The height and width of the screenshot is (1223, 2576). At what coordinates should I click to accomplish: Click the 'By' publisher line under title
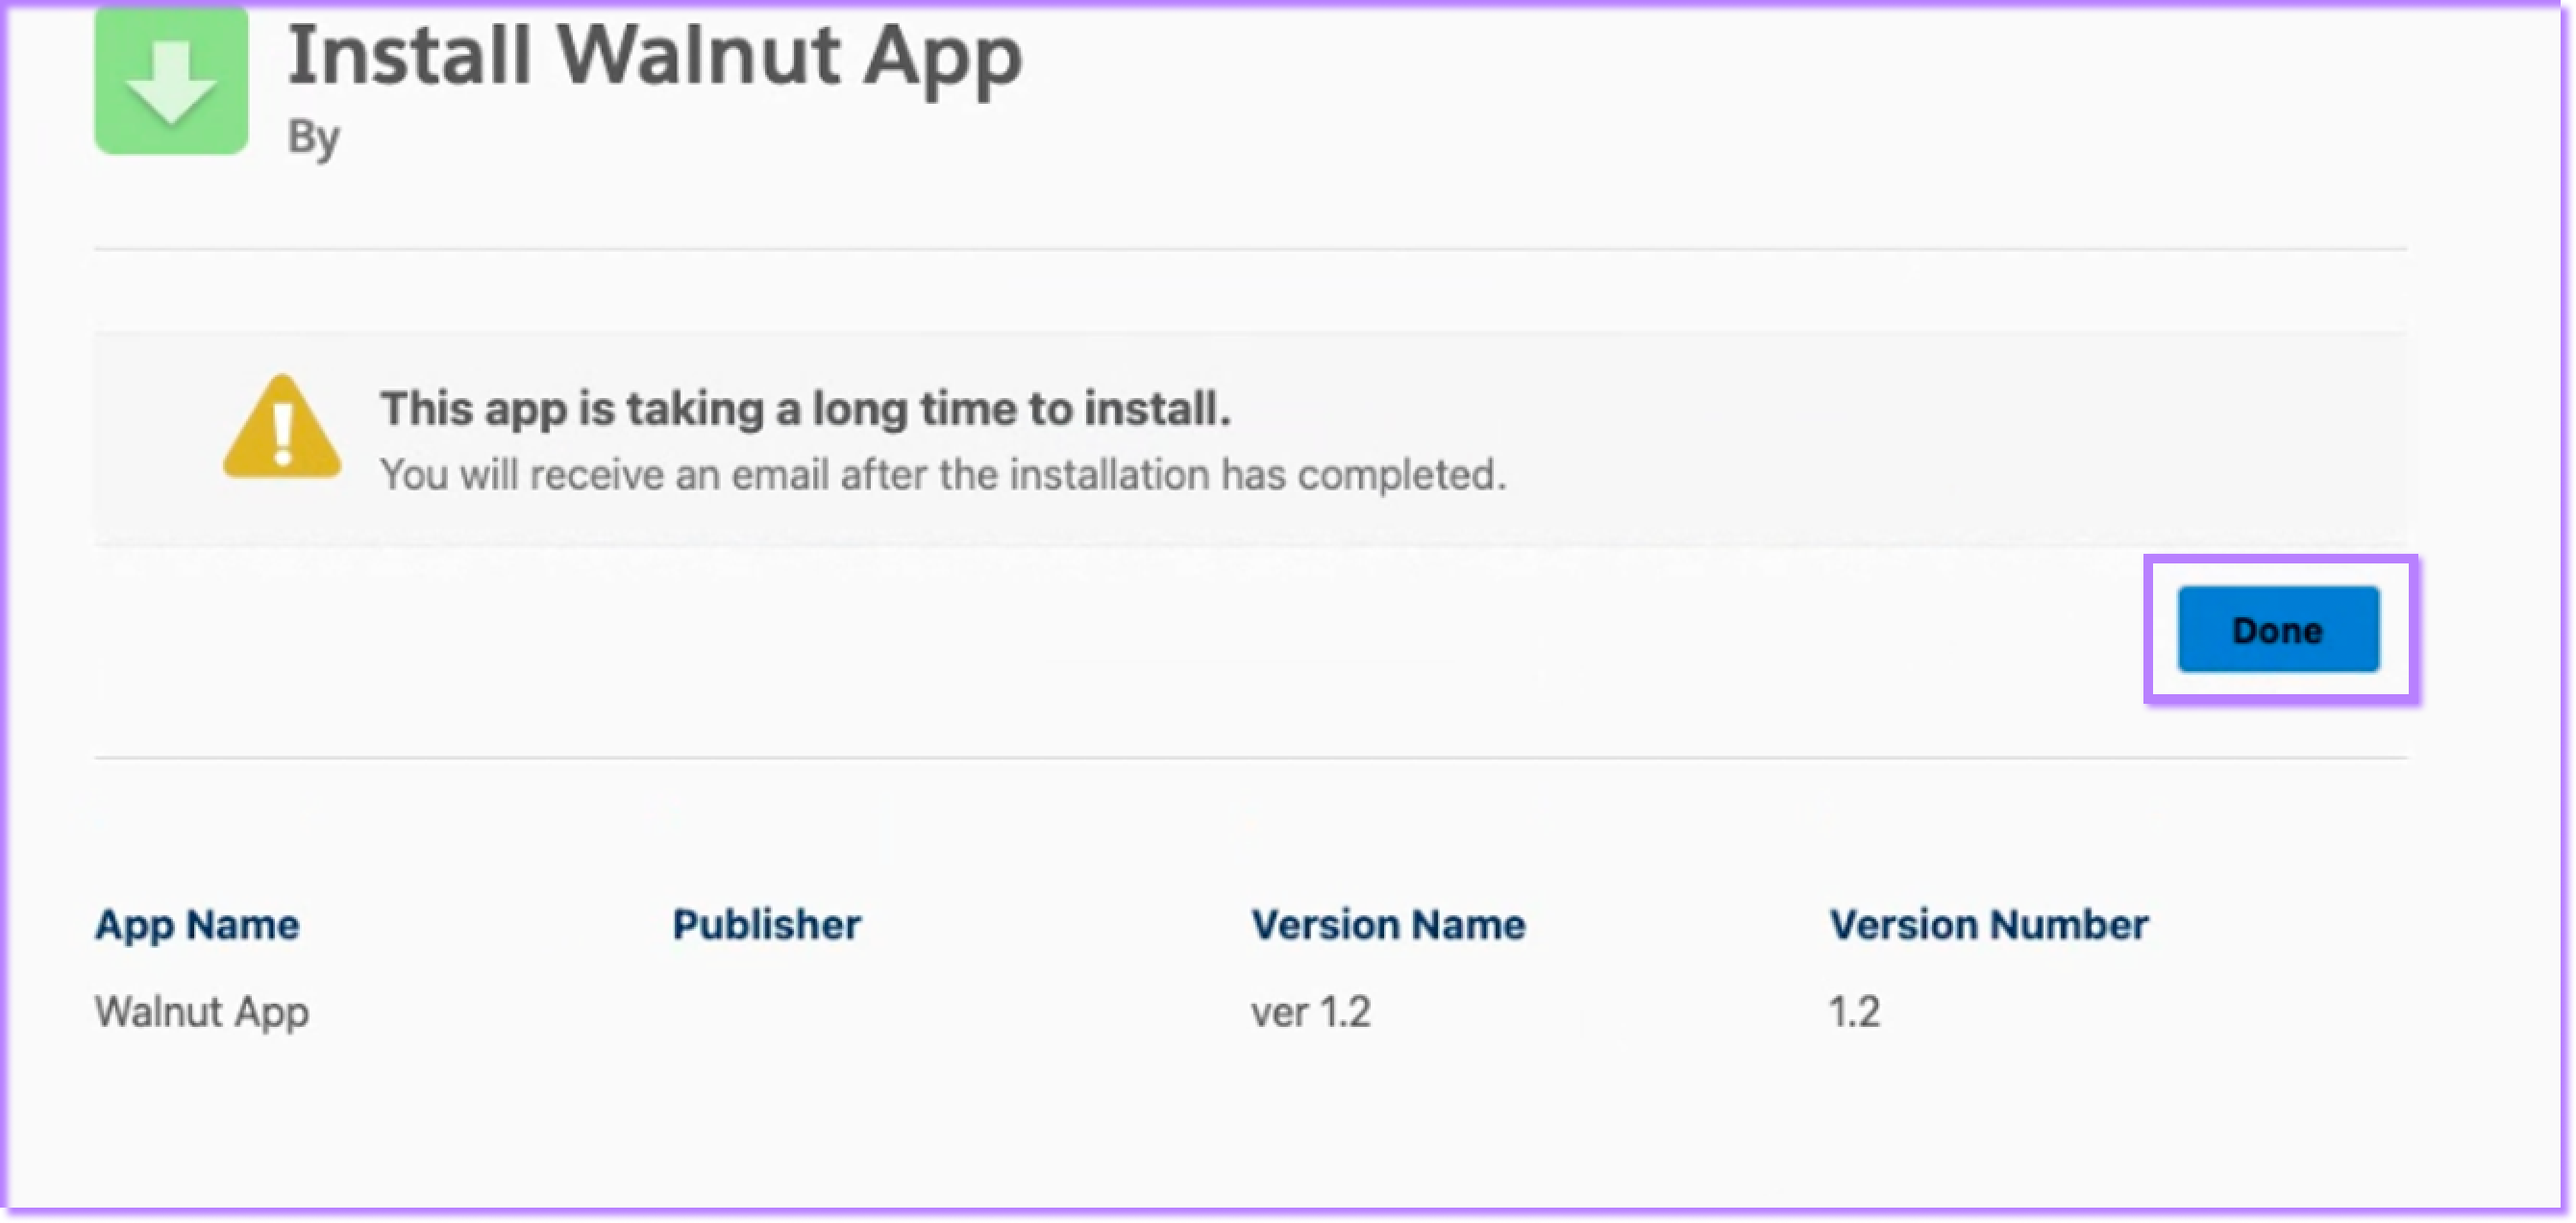coord(314,138)
